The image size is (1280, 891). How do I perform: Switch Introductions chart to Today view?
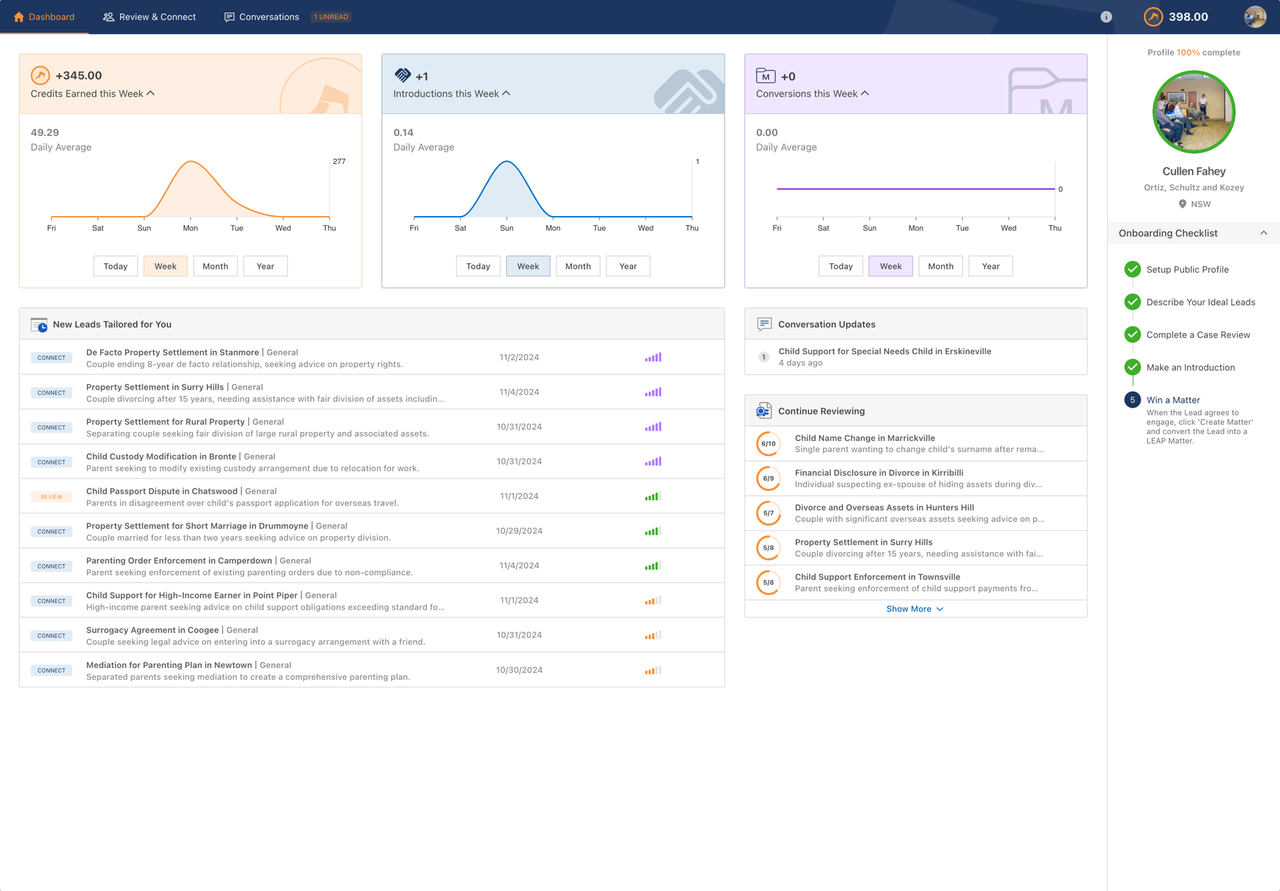478,265
